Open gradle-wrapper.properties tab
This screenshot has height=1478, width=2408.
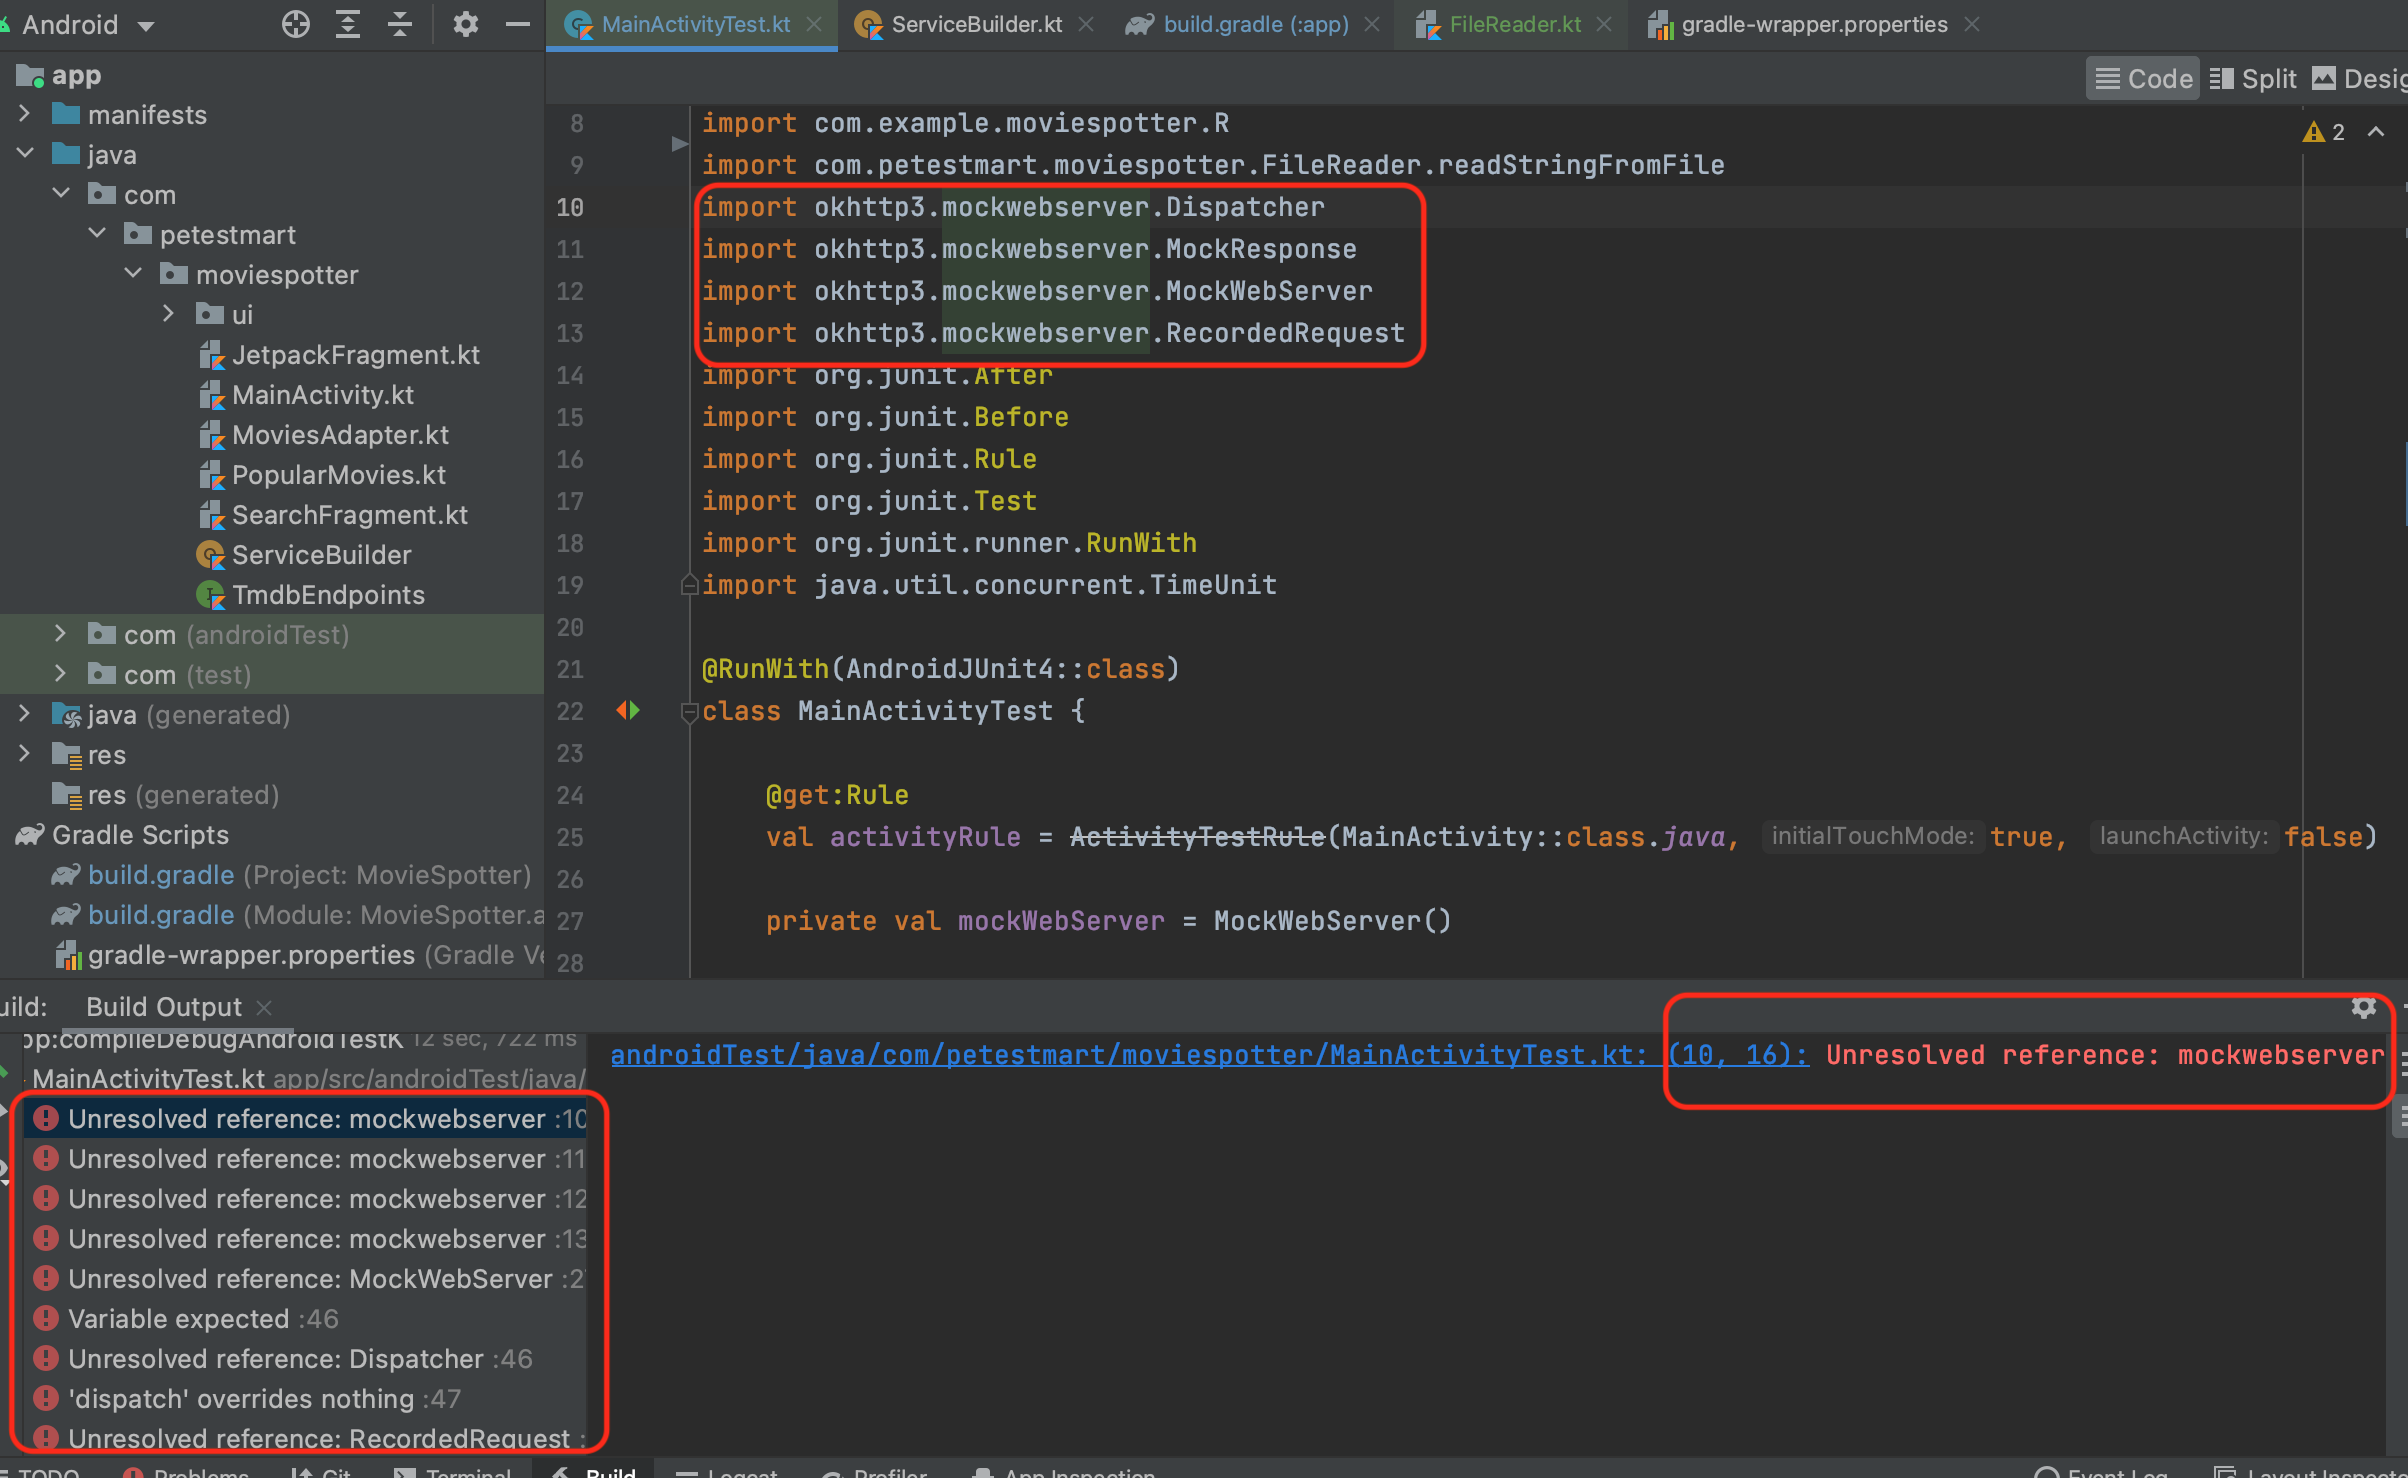pyautogui.click(x=1814, y=24)
